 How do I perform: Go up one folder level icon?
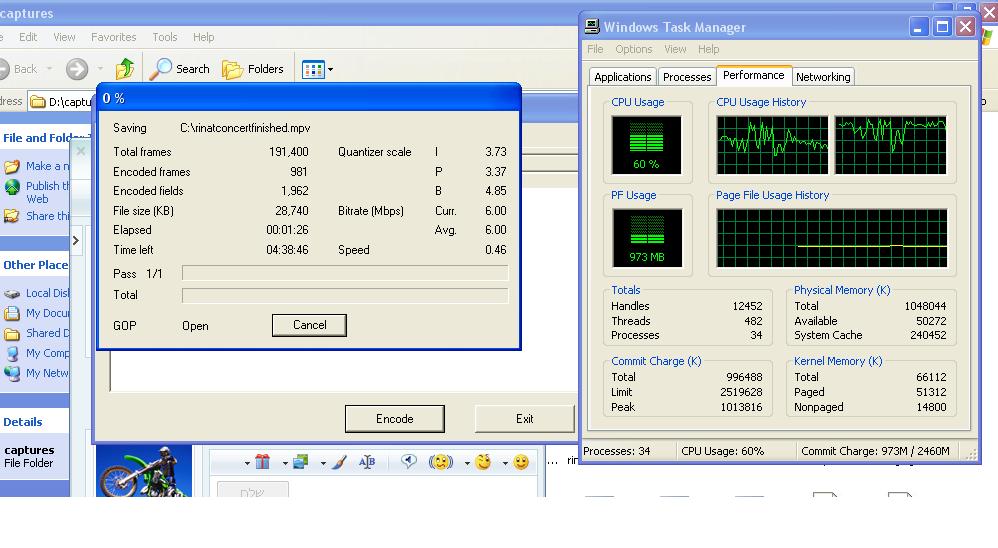pyautogui.click(x=125, y=69)
